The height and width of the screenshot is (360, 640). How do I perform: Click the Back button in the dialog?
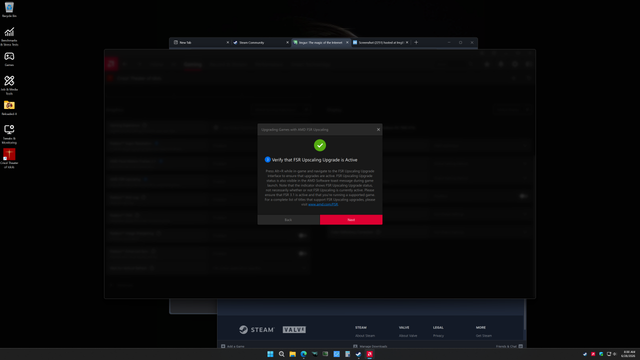coord(289,220)
